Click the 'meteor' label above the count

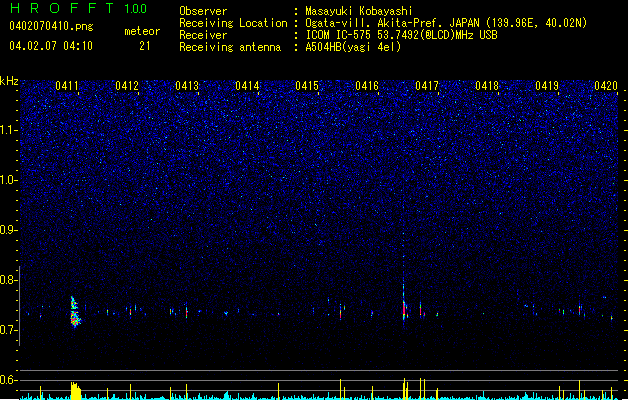point(142,31)
